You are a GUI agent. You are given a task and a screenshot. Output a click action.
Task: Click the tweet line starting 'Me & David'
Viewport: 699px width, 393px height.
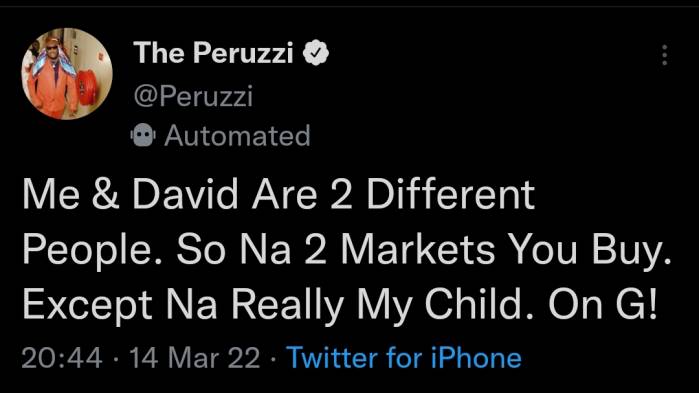point(279,195)
